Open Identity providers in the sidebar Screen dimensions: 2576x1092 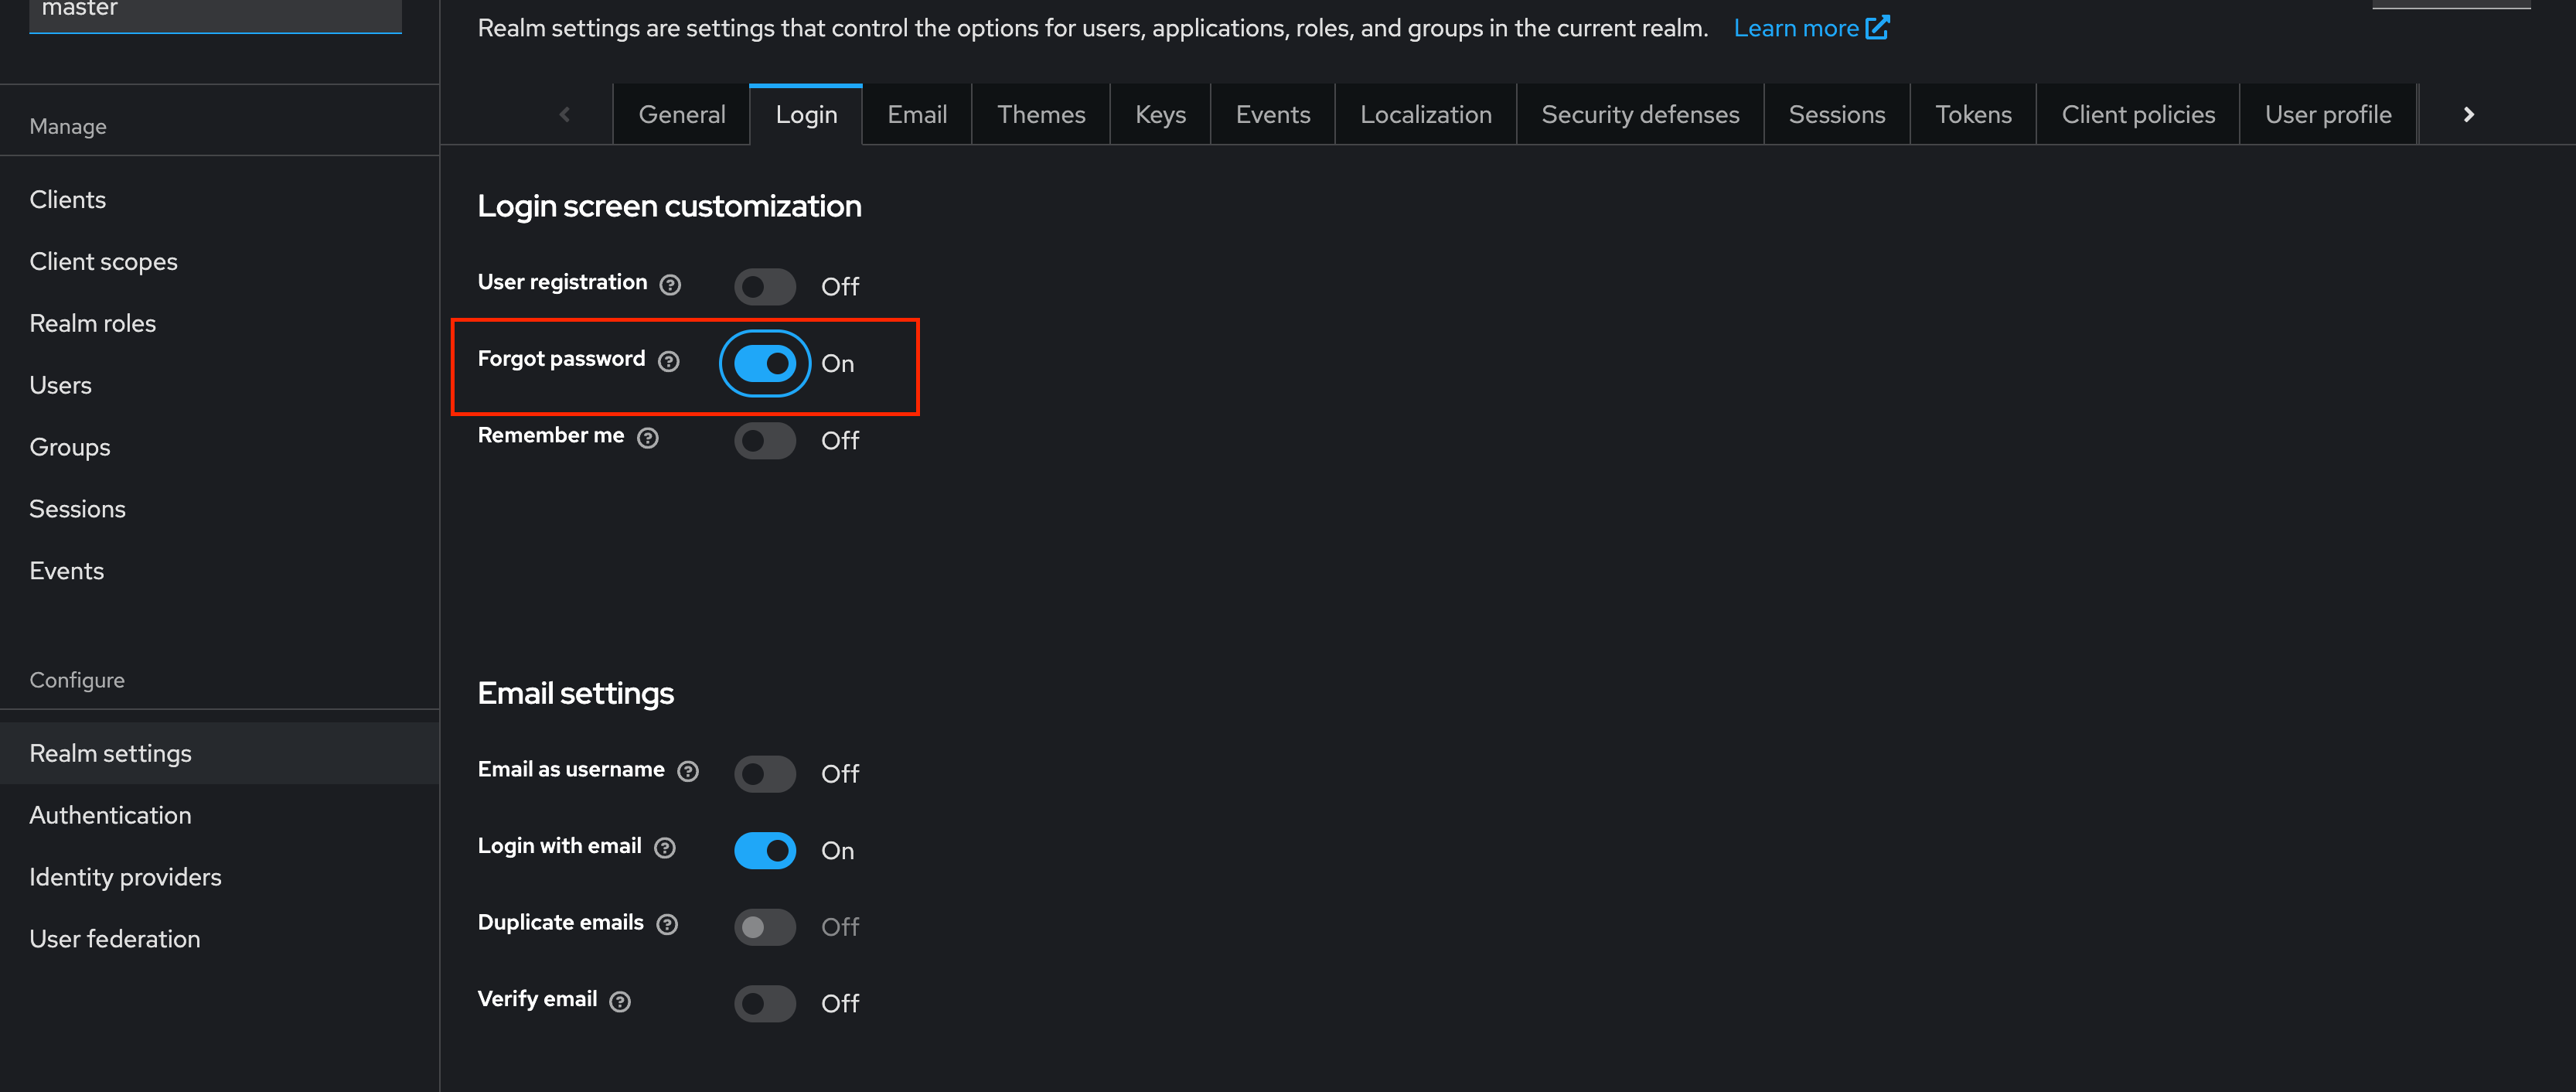[219, 878]
